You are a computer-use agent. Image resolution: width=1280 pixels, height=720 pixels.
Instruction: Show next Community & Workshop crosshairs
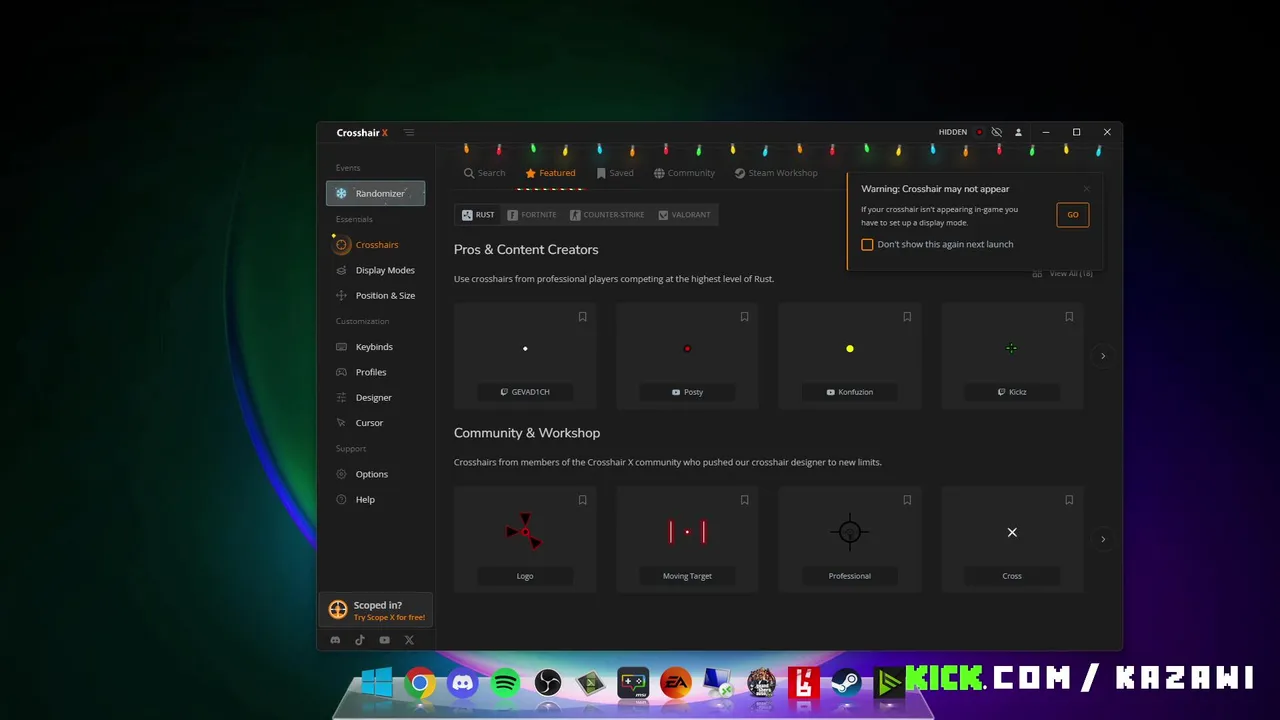[x=1103, y=539]
